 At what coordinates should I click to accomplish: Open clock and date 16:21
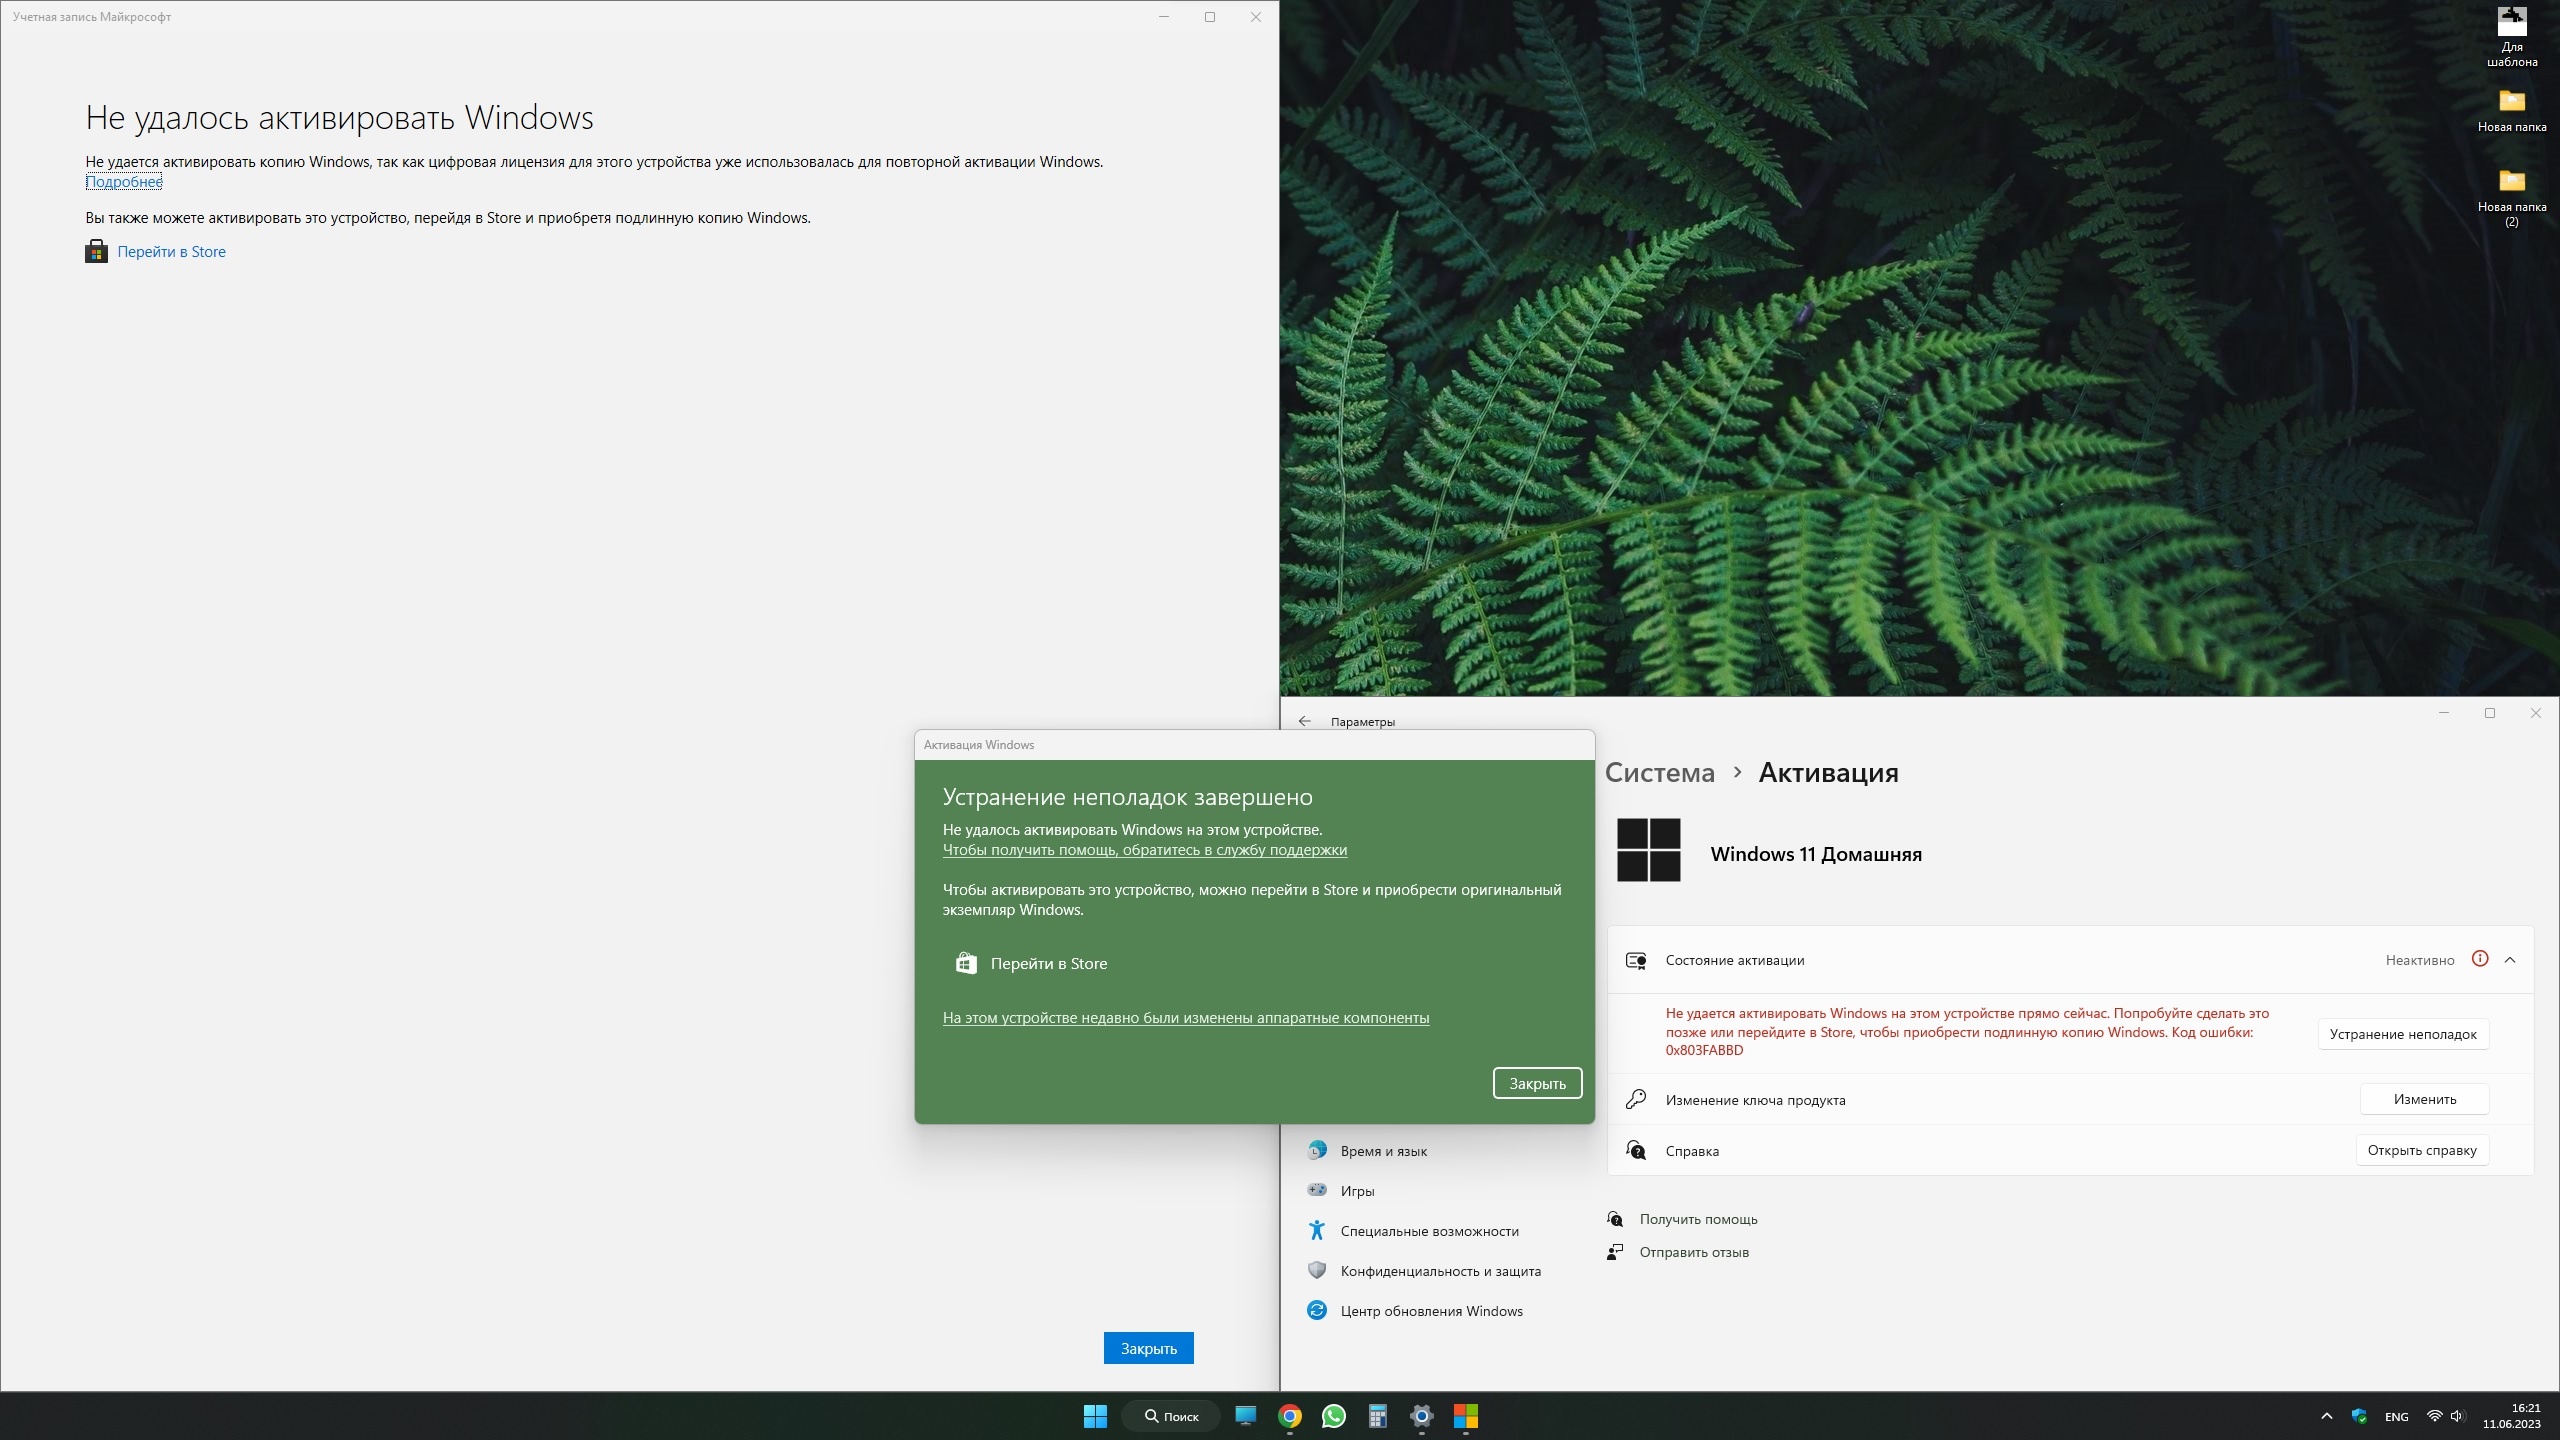tap(2512, 1416)
